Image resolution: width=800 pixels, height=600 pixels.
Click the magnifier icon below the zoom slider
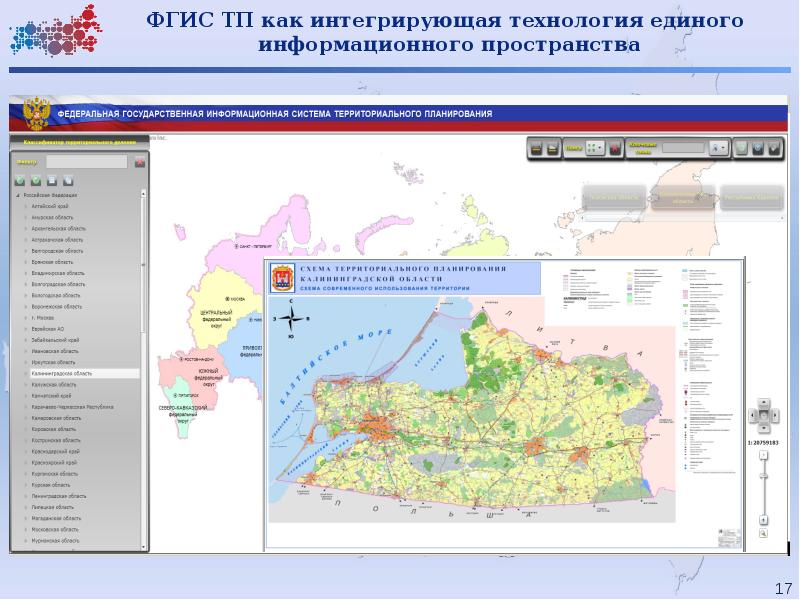(x=763, y=533)
